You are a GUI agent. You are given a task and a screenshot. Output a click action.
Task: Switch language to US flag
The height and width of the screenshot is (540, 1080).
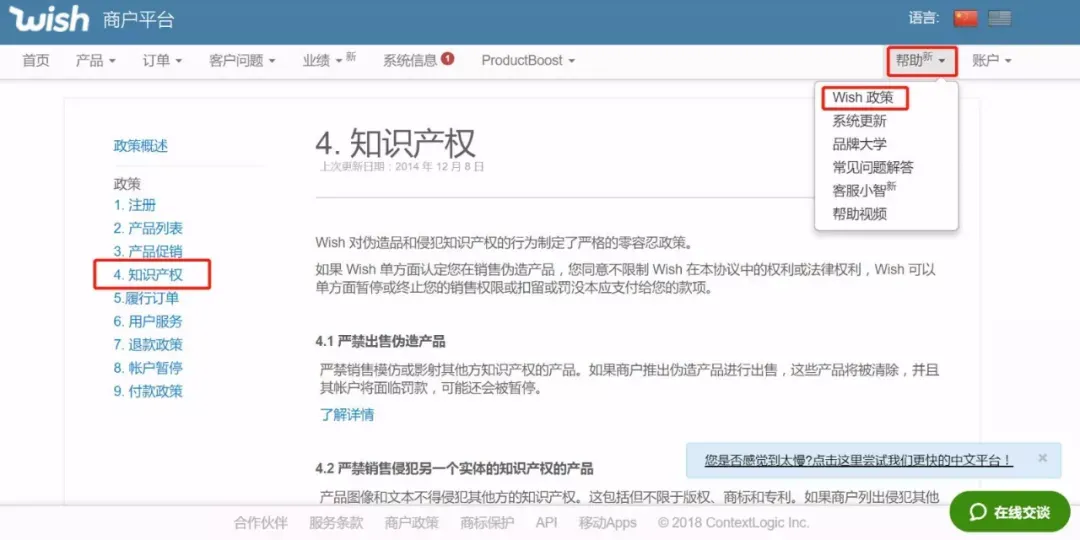pos(999,19)
